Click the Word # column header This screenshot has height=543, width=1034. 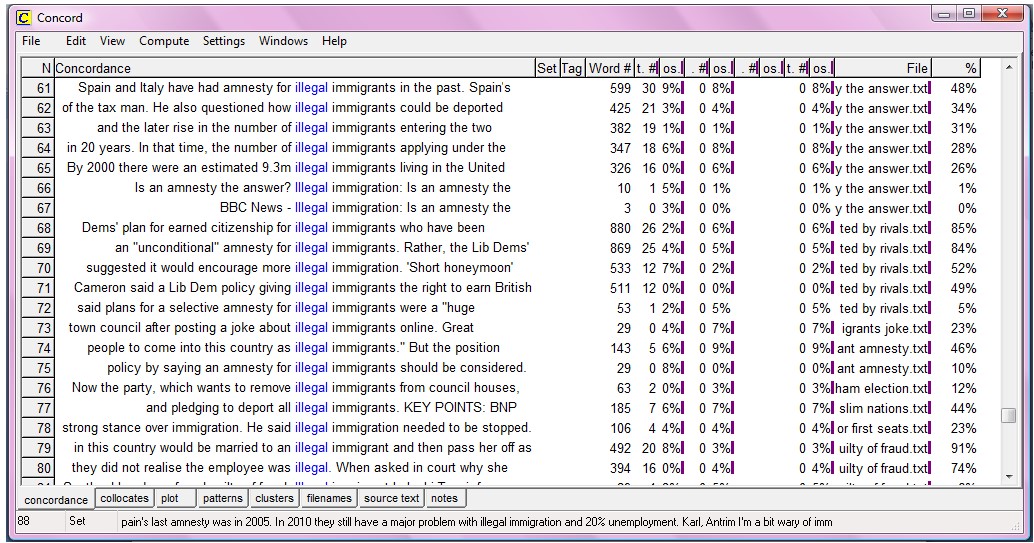pos(609,68)
